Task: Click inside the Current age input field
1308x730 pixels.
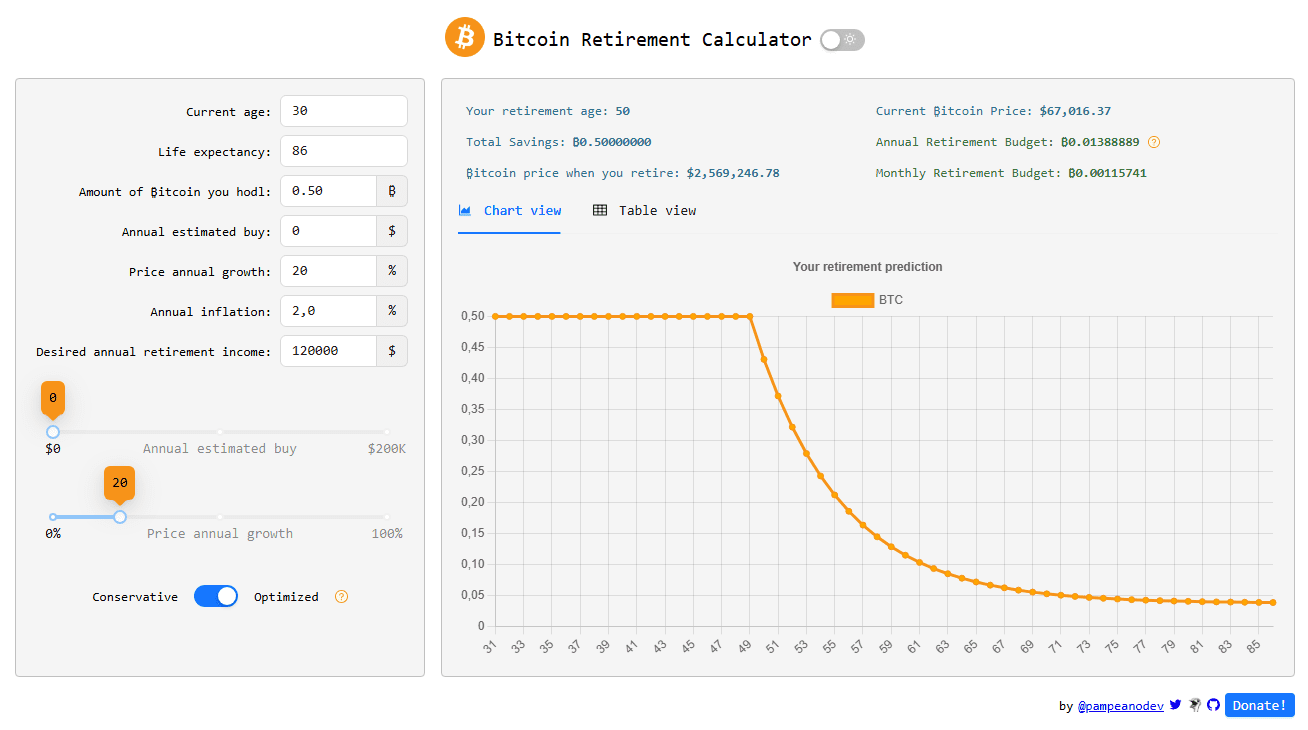Action: (343, 111)
